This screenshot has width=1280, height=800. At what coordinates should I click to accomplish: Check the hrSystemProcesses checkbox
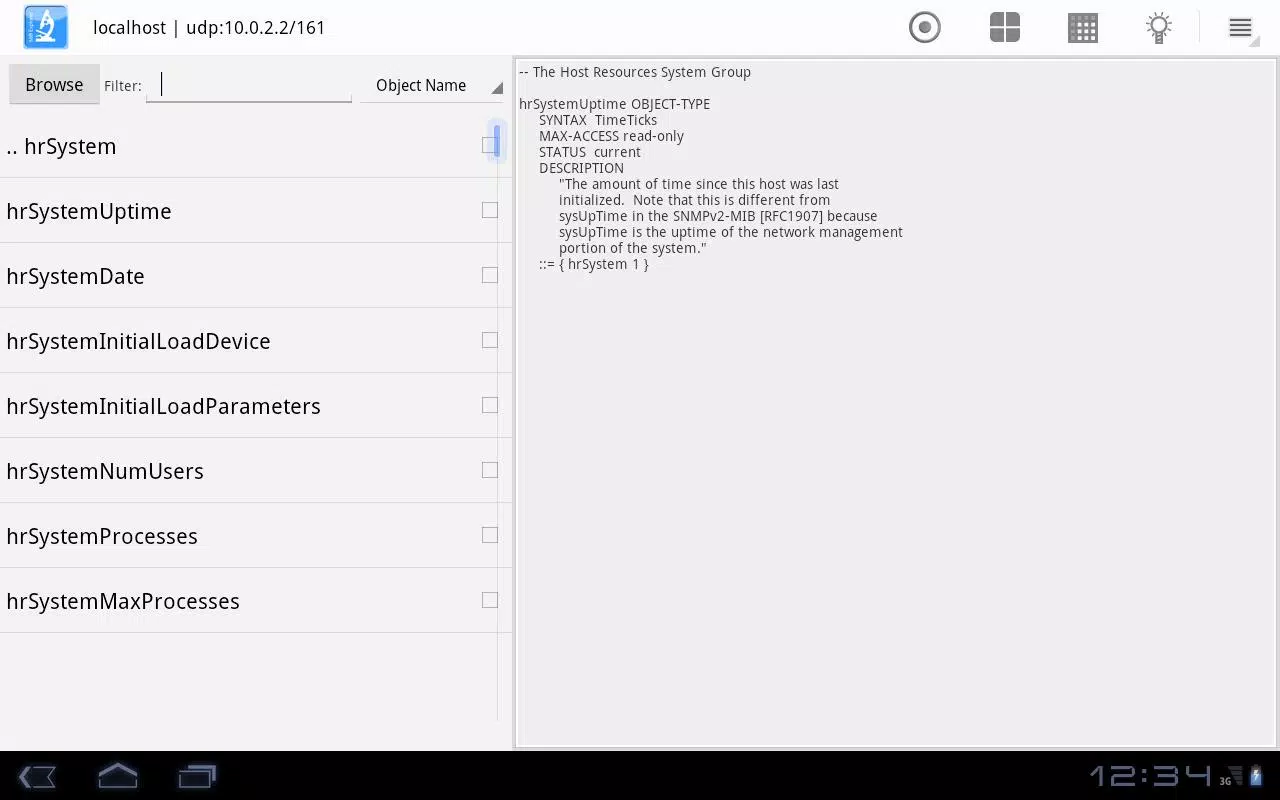489,535
